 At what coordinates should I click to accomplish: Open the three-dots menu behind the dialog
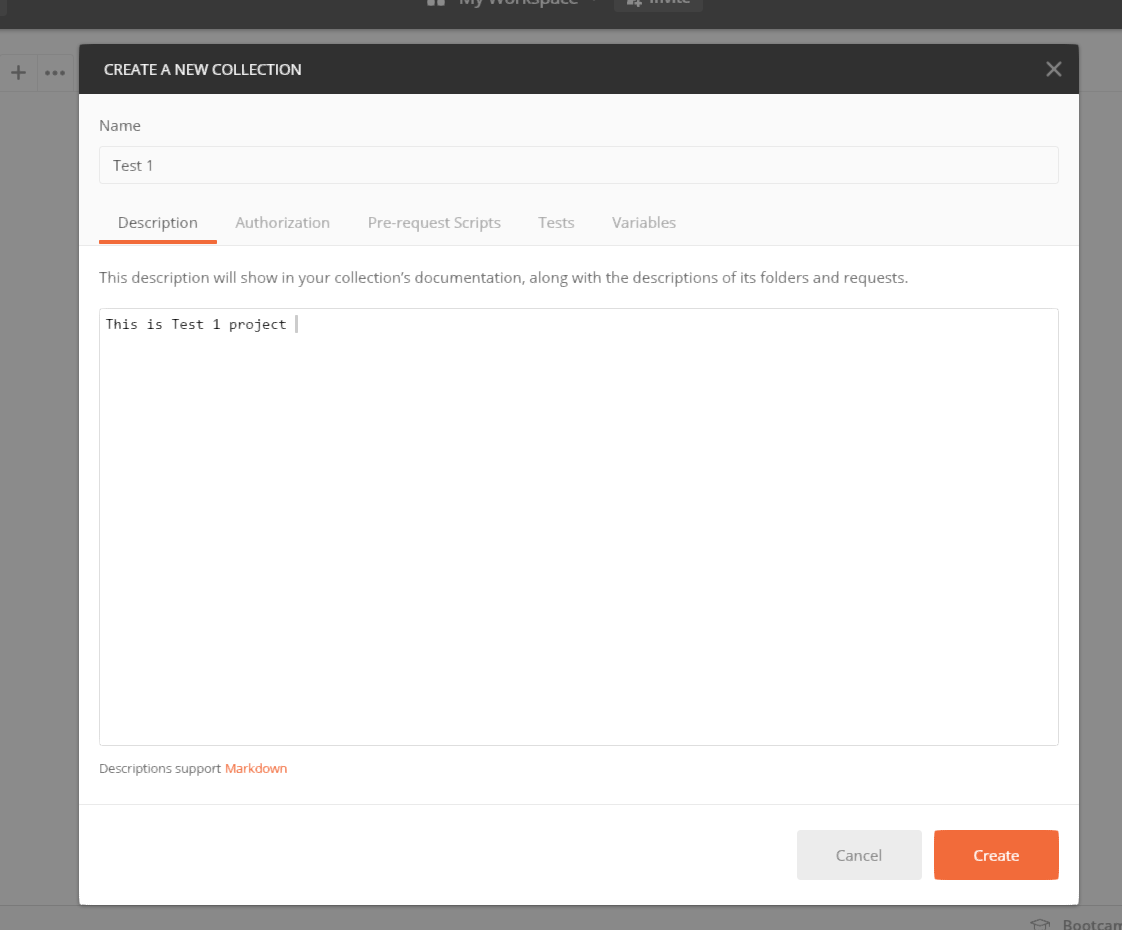point(55,72)
